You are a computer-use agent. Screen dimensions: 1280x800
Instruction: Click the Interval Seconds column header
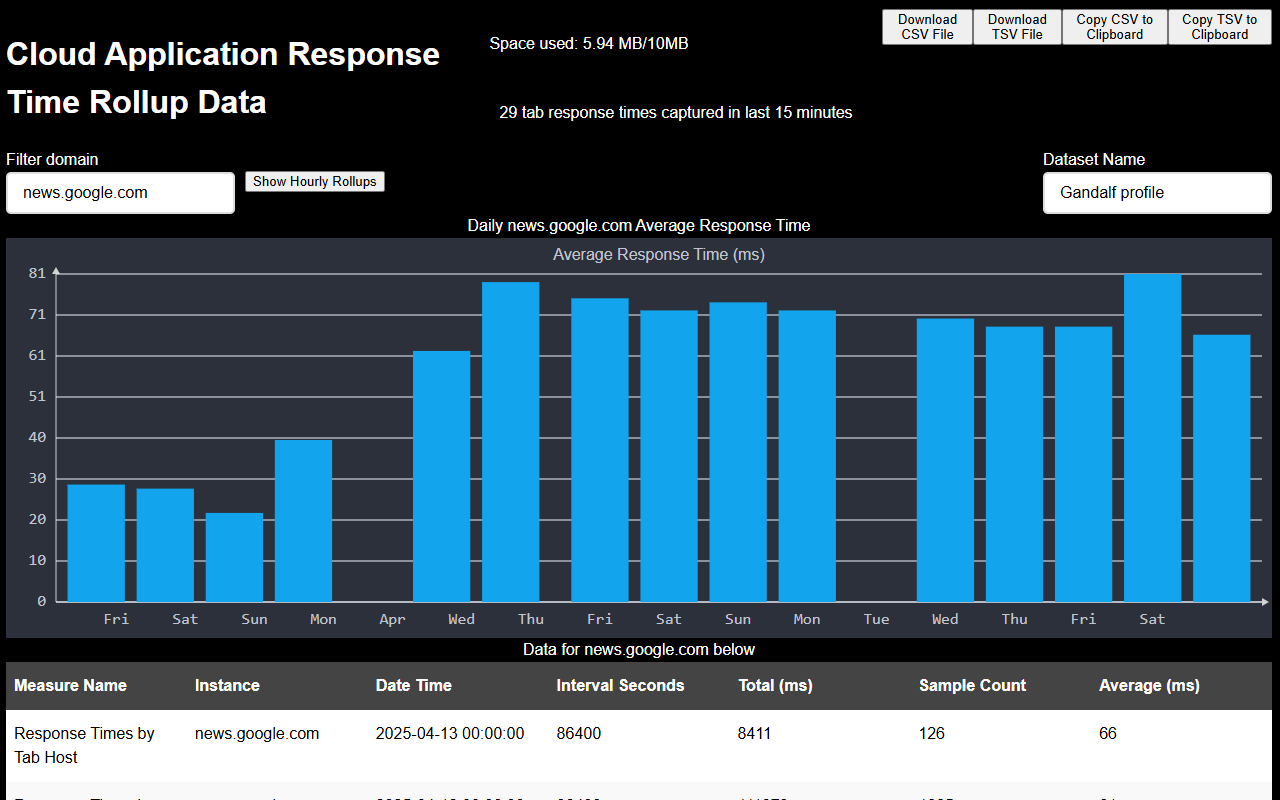pos(621,686)
